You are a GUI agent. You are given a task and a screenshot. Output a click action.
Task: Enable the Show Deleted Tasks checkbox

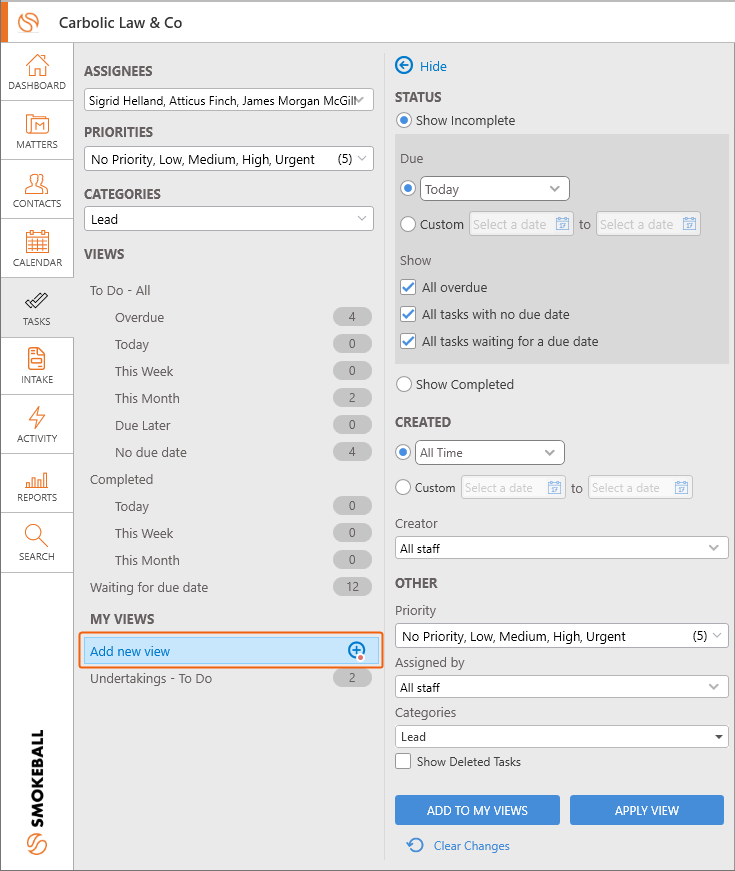(x=403, y=761)
